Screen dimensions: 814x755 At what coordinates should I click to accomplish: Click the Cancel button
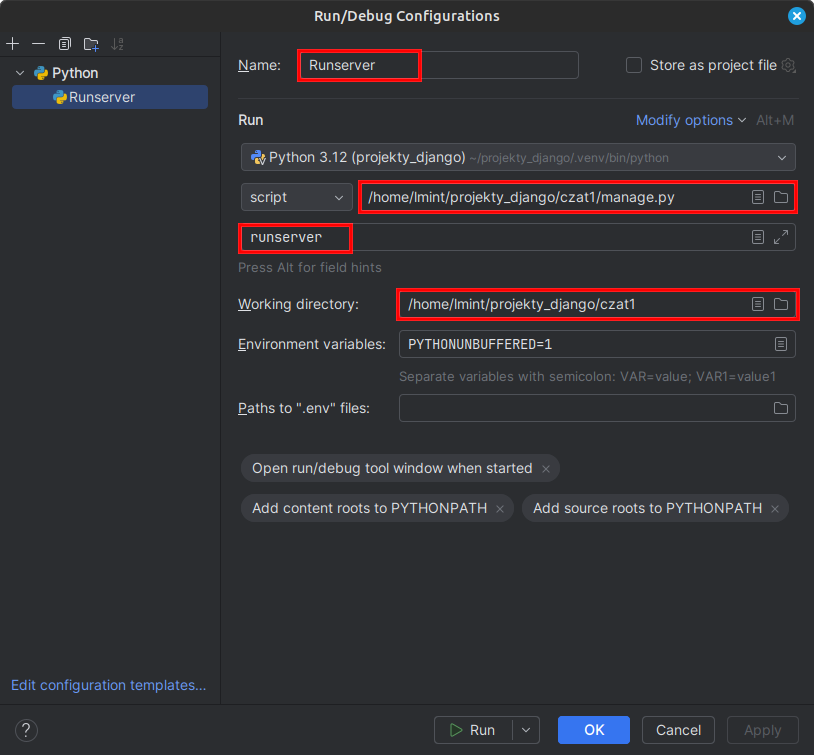tap(678, 730)
